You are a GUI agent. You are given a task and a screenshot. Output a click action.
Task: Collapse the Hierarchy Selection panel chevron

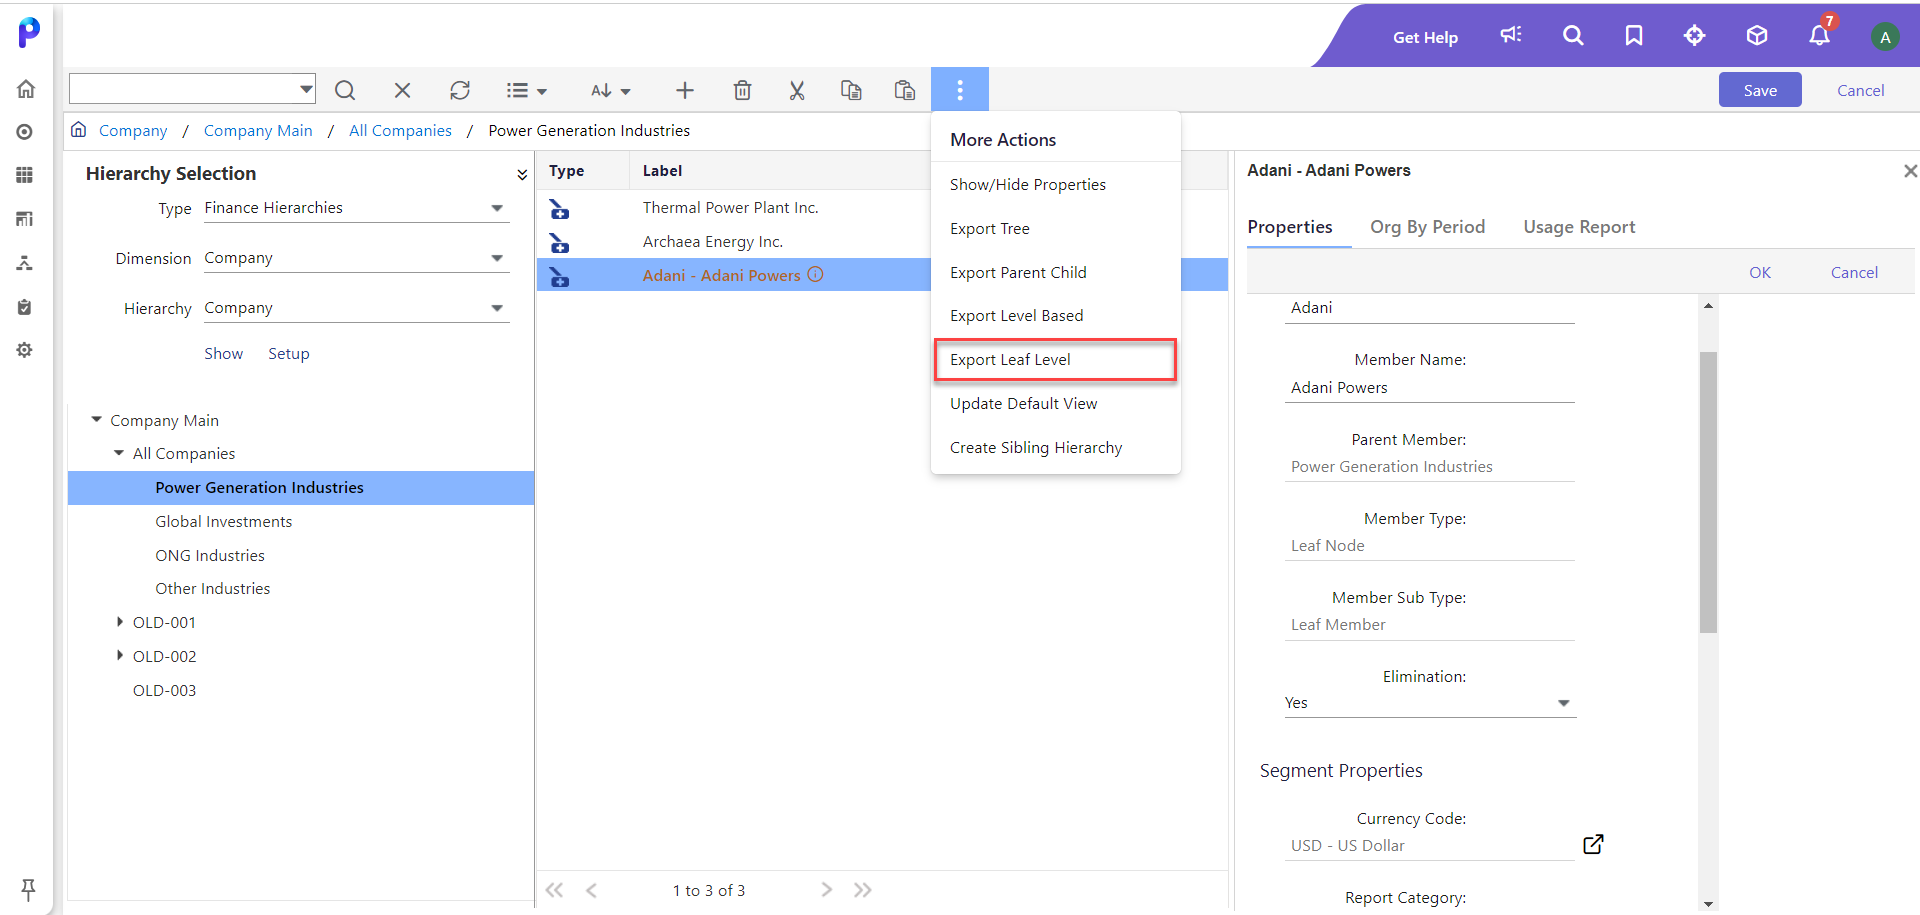[522, 174]
